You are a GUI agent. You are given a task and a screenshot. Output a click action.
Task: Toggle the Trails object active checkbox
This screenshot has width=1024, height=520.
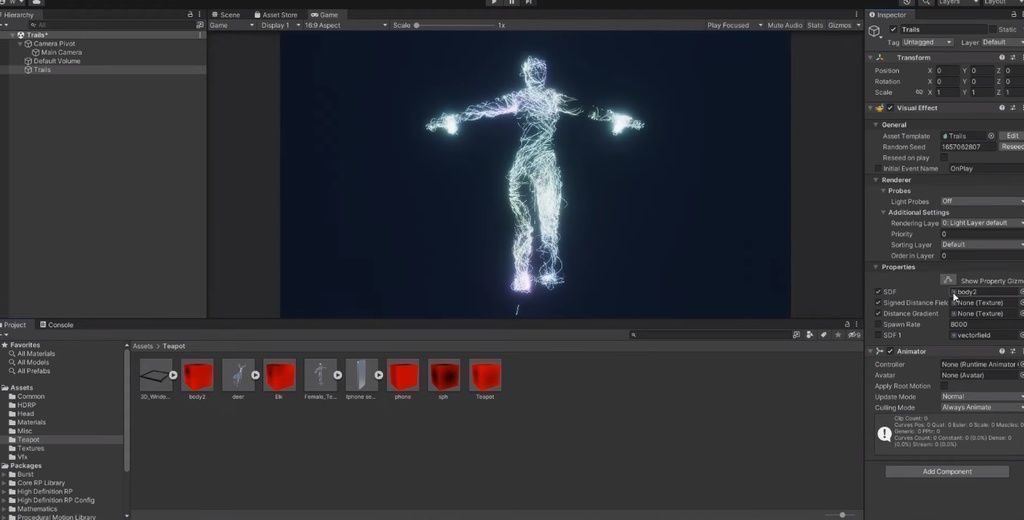[x=893, y=29]
